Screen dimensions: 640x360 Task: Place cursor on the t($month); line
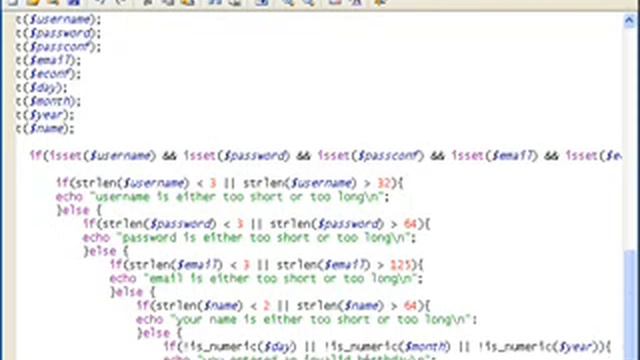[48, 101]
